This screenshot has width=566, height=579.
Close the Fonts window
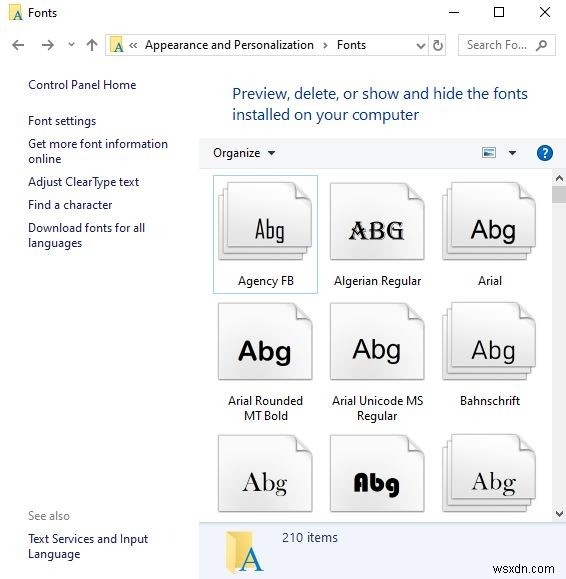[x=545, y=13]
